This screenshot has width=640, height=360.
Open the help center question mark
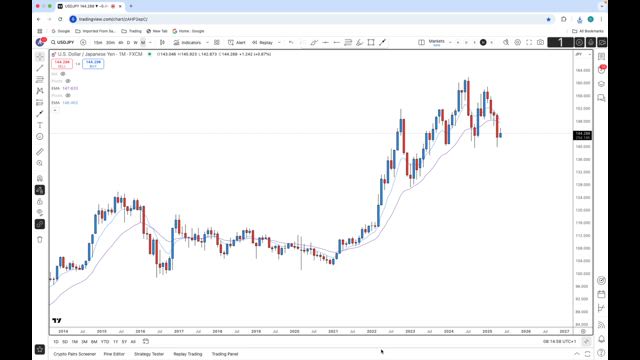601,353
